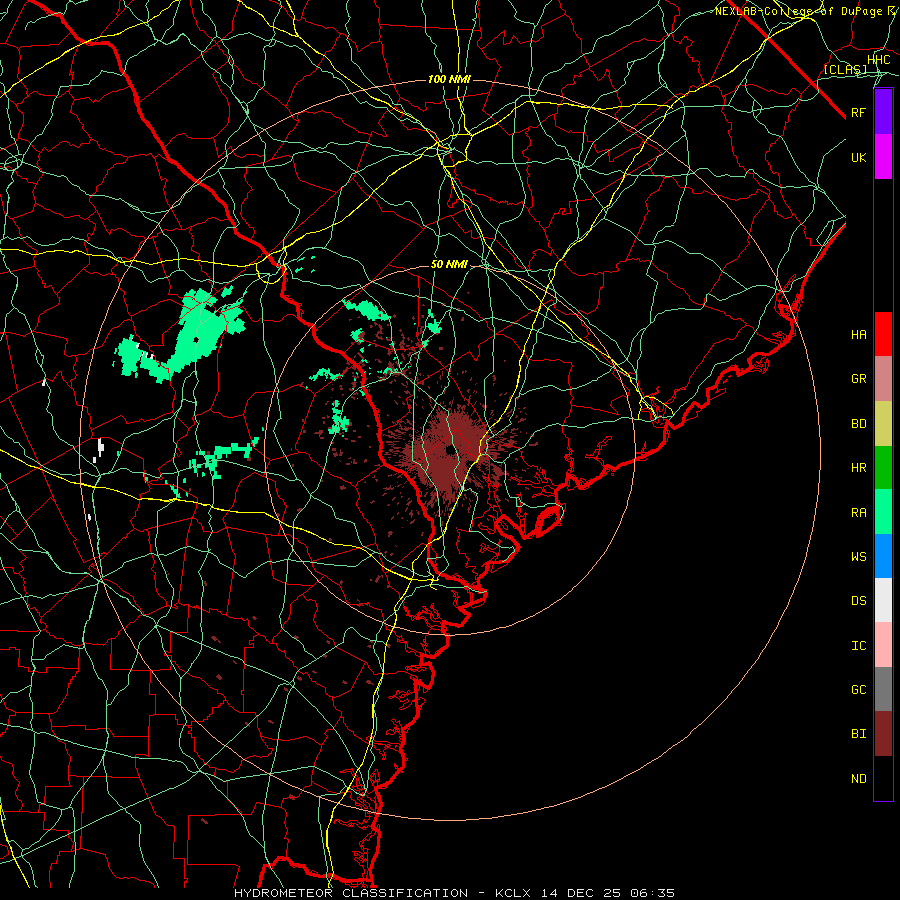Click the BD yellow legend swatch
Image resolution: width=900 pixels, height=900 pixels.
883,424
